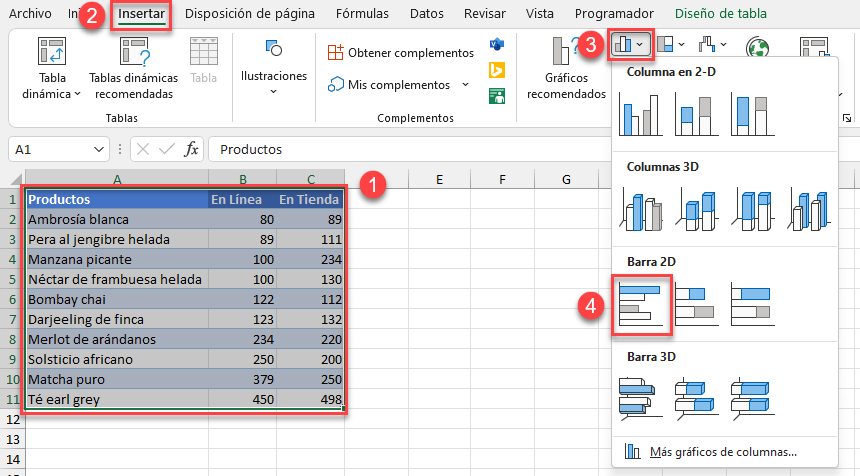Open charts group dialog launcher

tap(847, 118)
